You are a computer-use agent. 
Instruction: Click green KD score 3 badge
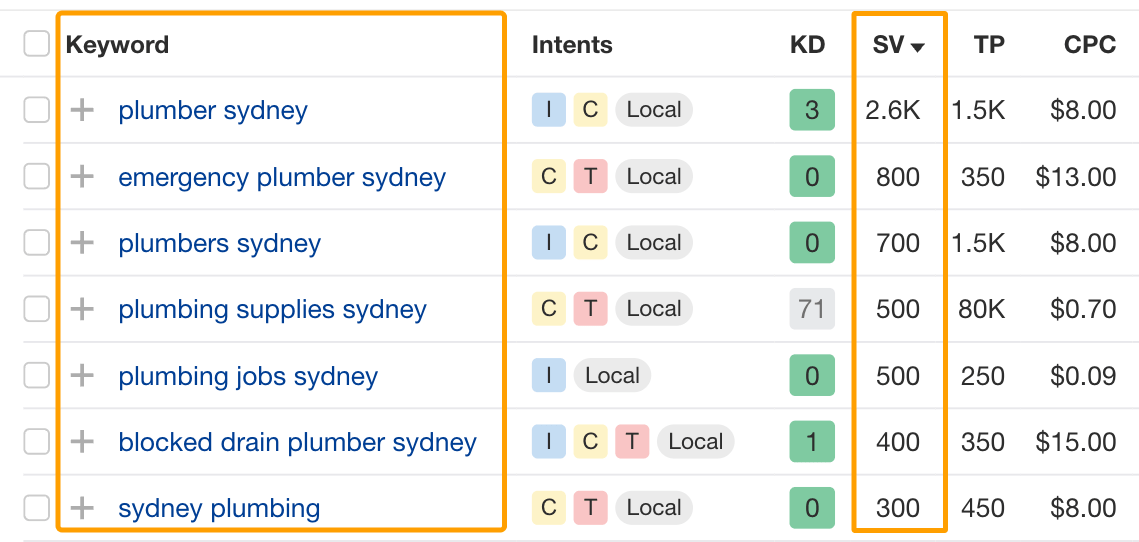coord(812,110)
